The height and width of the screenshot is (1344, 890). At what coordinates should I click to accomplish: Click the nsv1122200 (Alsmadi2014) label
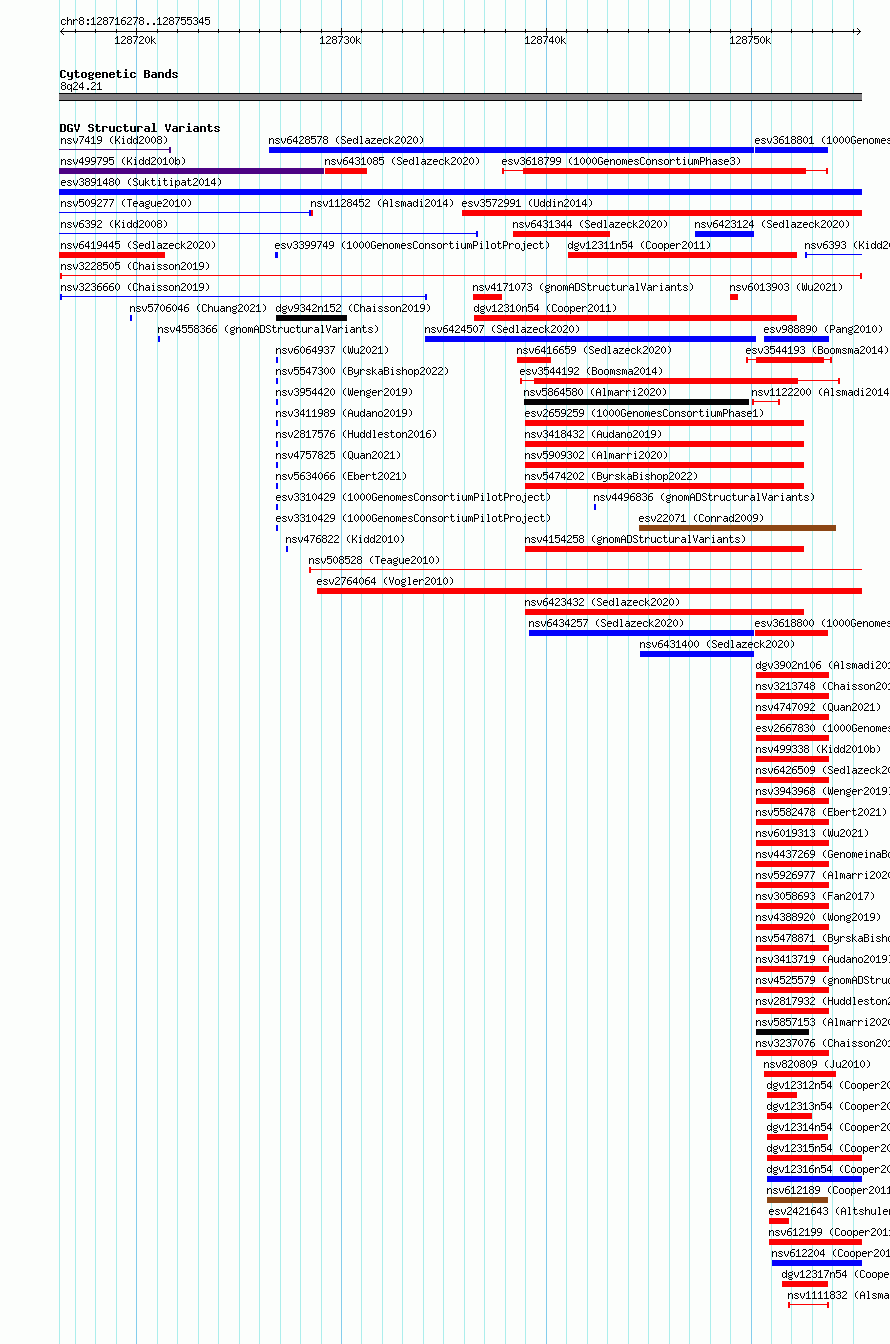[821, 392]
